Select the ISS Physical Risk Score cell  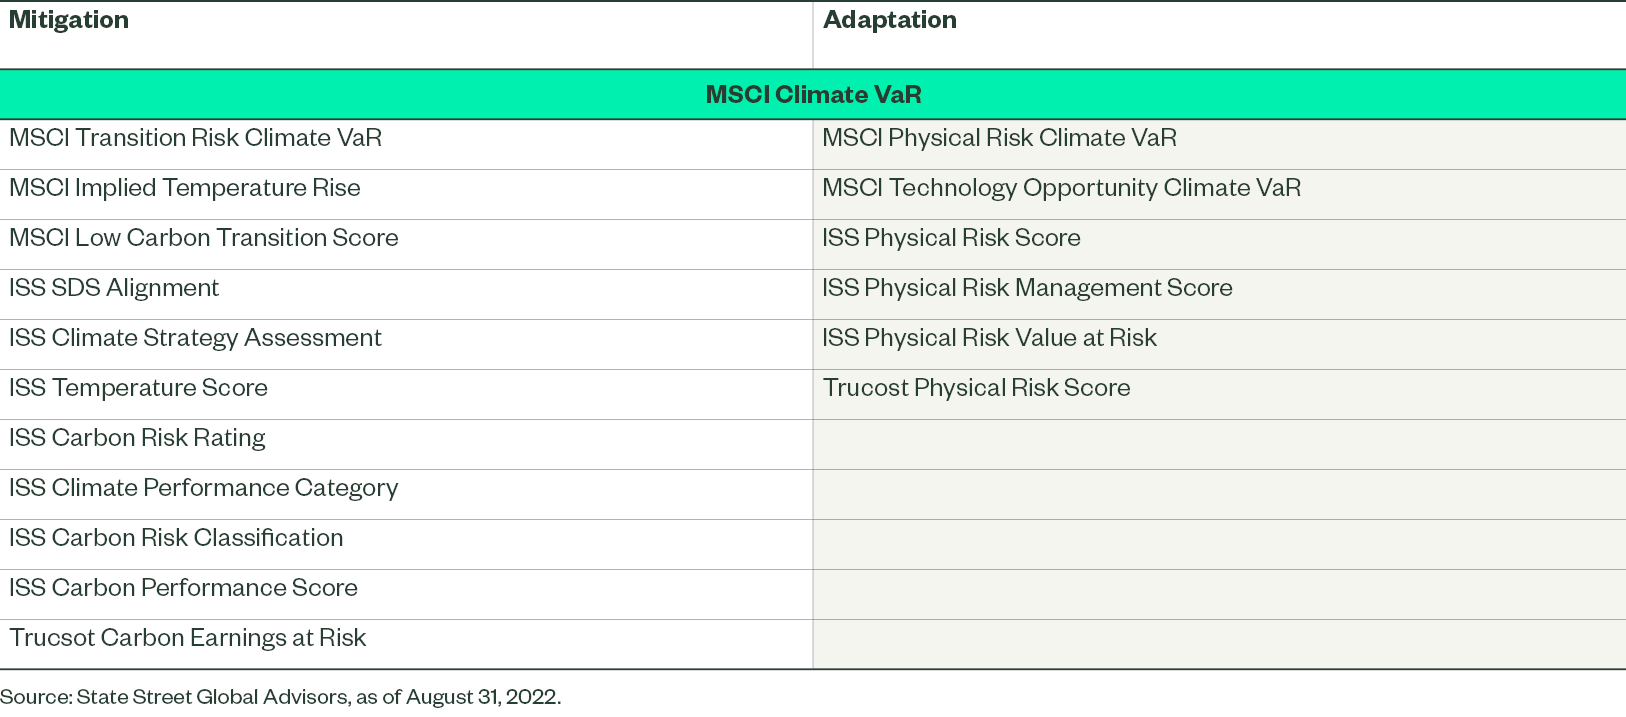tap(951, 238)
